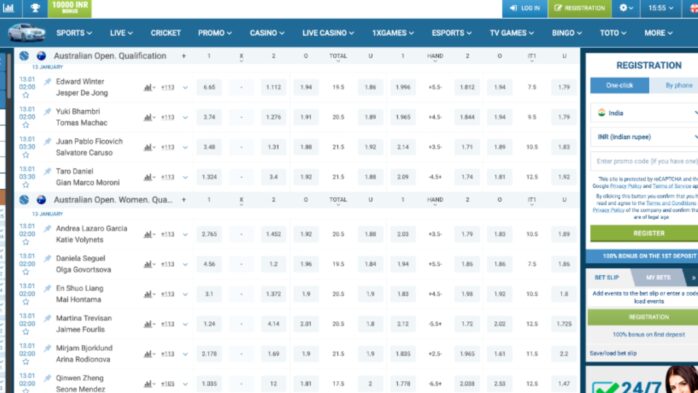Viewport: 698px width, 393px height.
Task: Add Edward Winter match to favorites star
Action: (26, 95)
